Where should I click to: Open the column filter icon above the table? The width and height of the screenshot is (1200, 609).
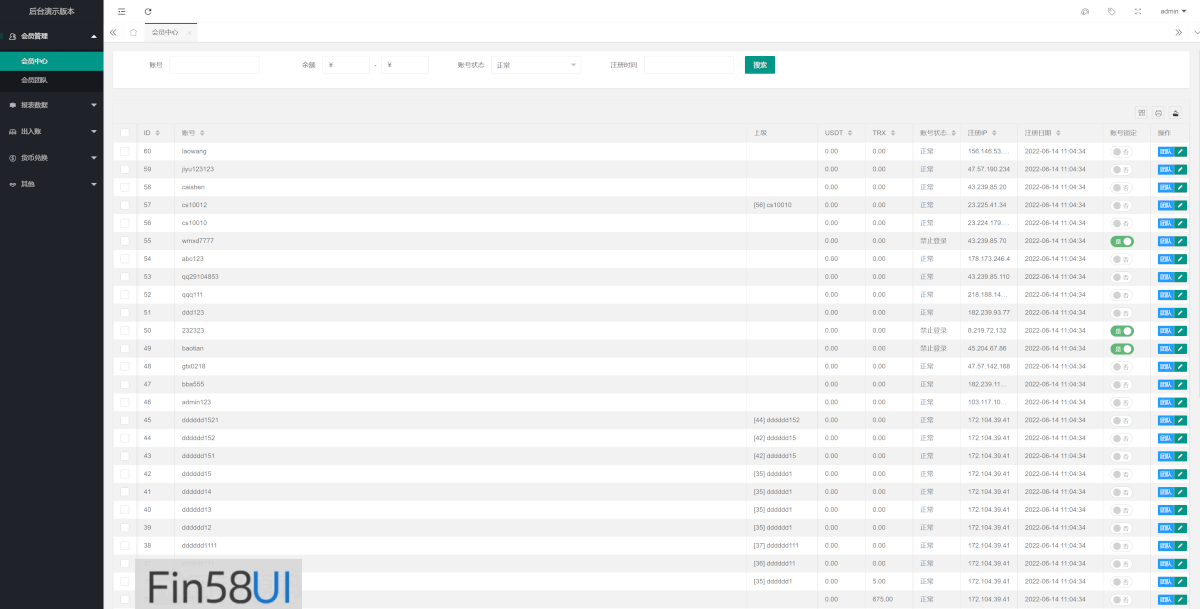tap(1141, 114)
